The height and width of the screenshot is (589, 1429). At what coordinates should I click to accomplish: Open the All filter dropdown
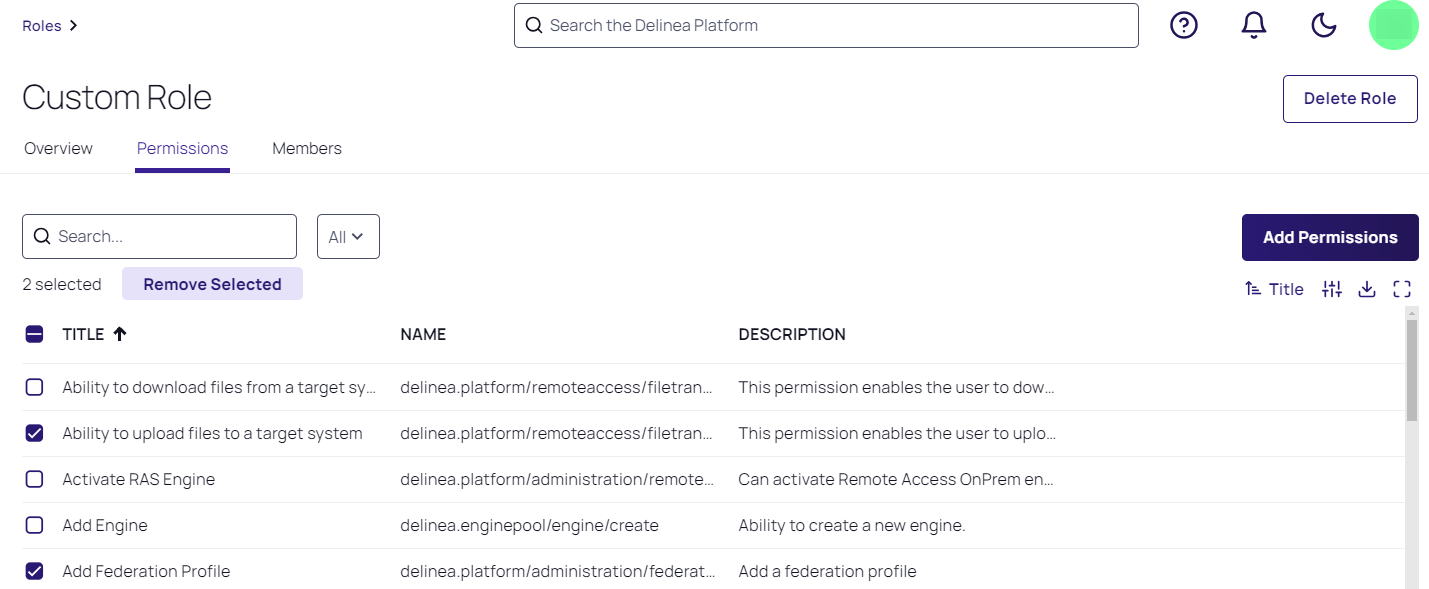pyautogui.click(x=348, y=237)
